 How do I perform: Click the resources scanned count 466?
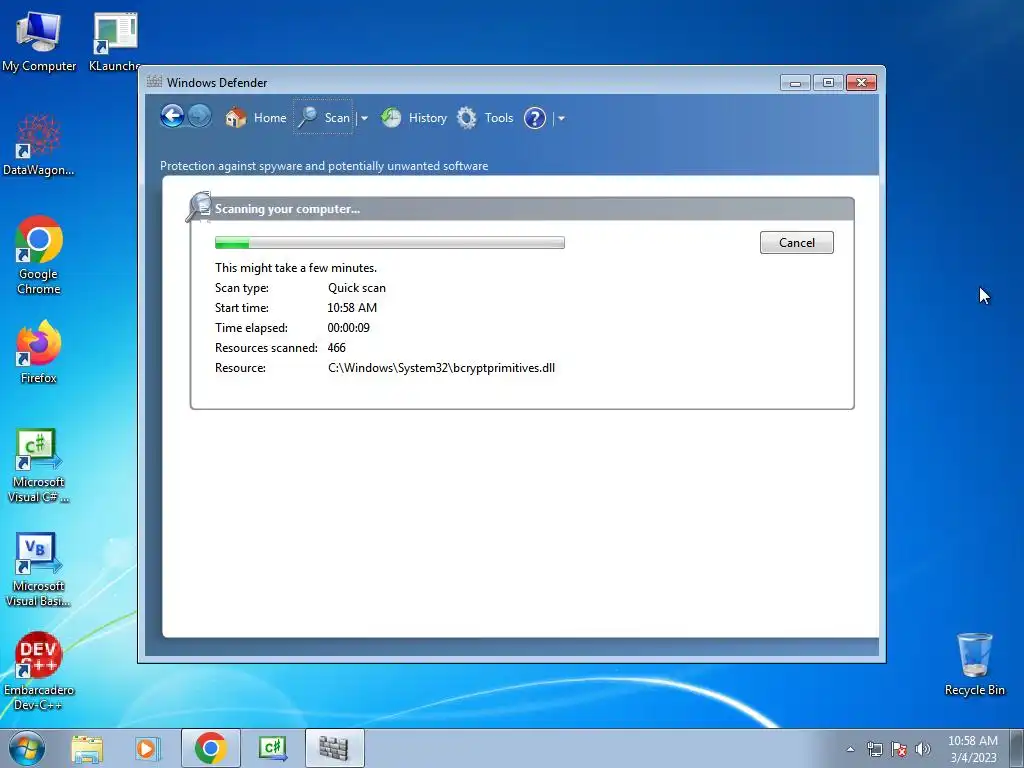click(336, 347)
